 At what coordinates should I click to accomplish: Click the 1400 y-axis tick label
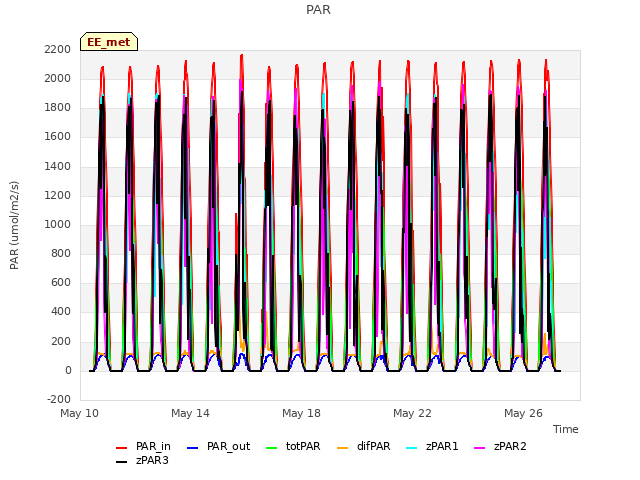pos(58,166)
